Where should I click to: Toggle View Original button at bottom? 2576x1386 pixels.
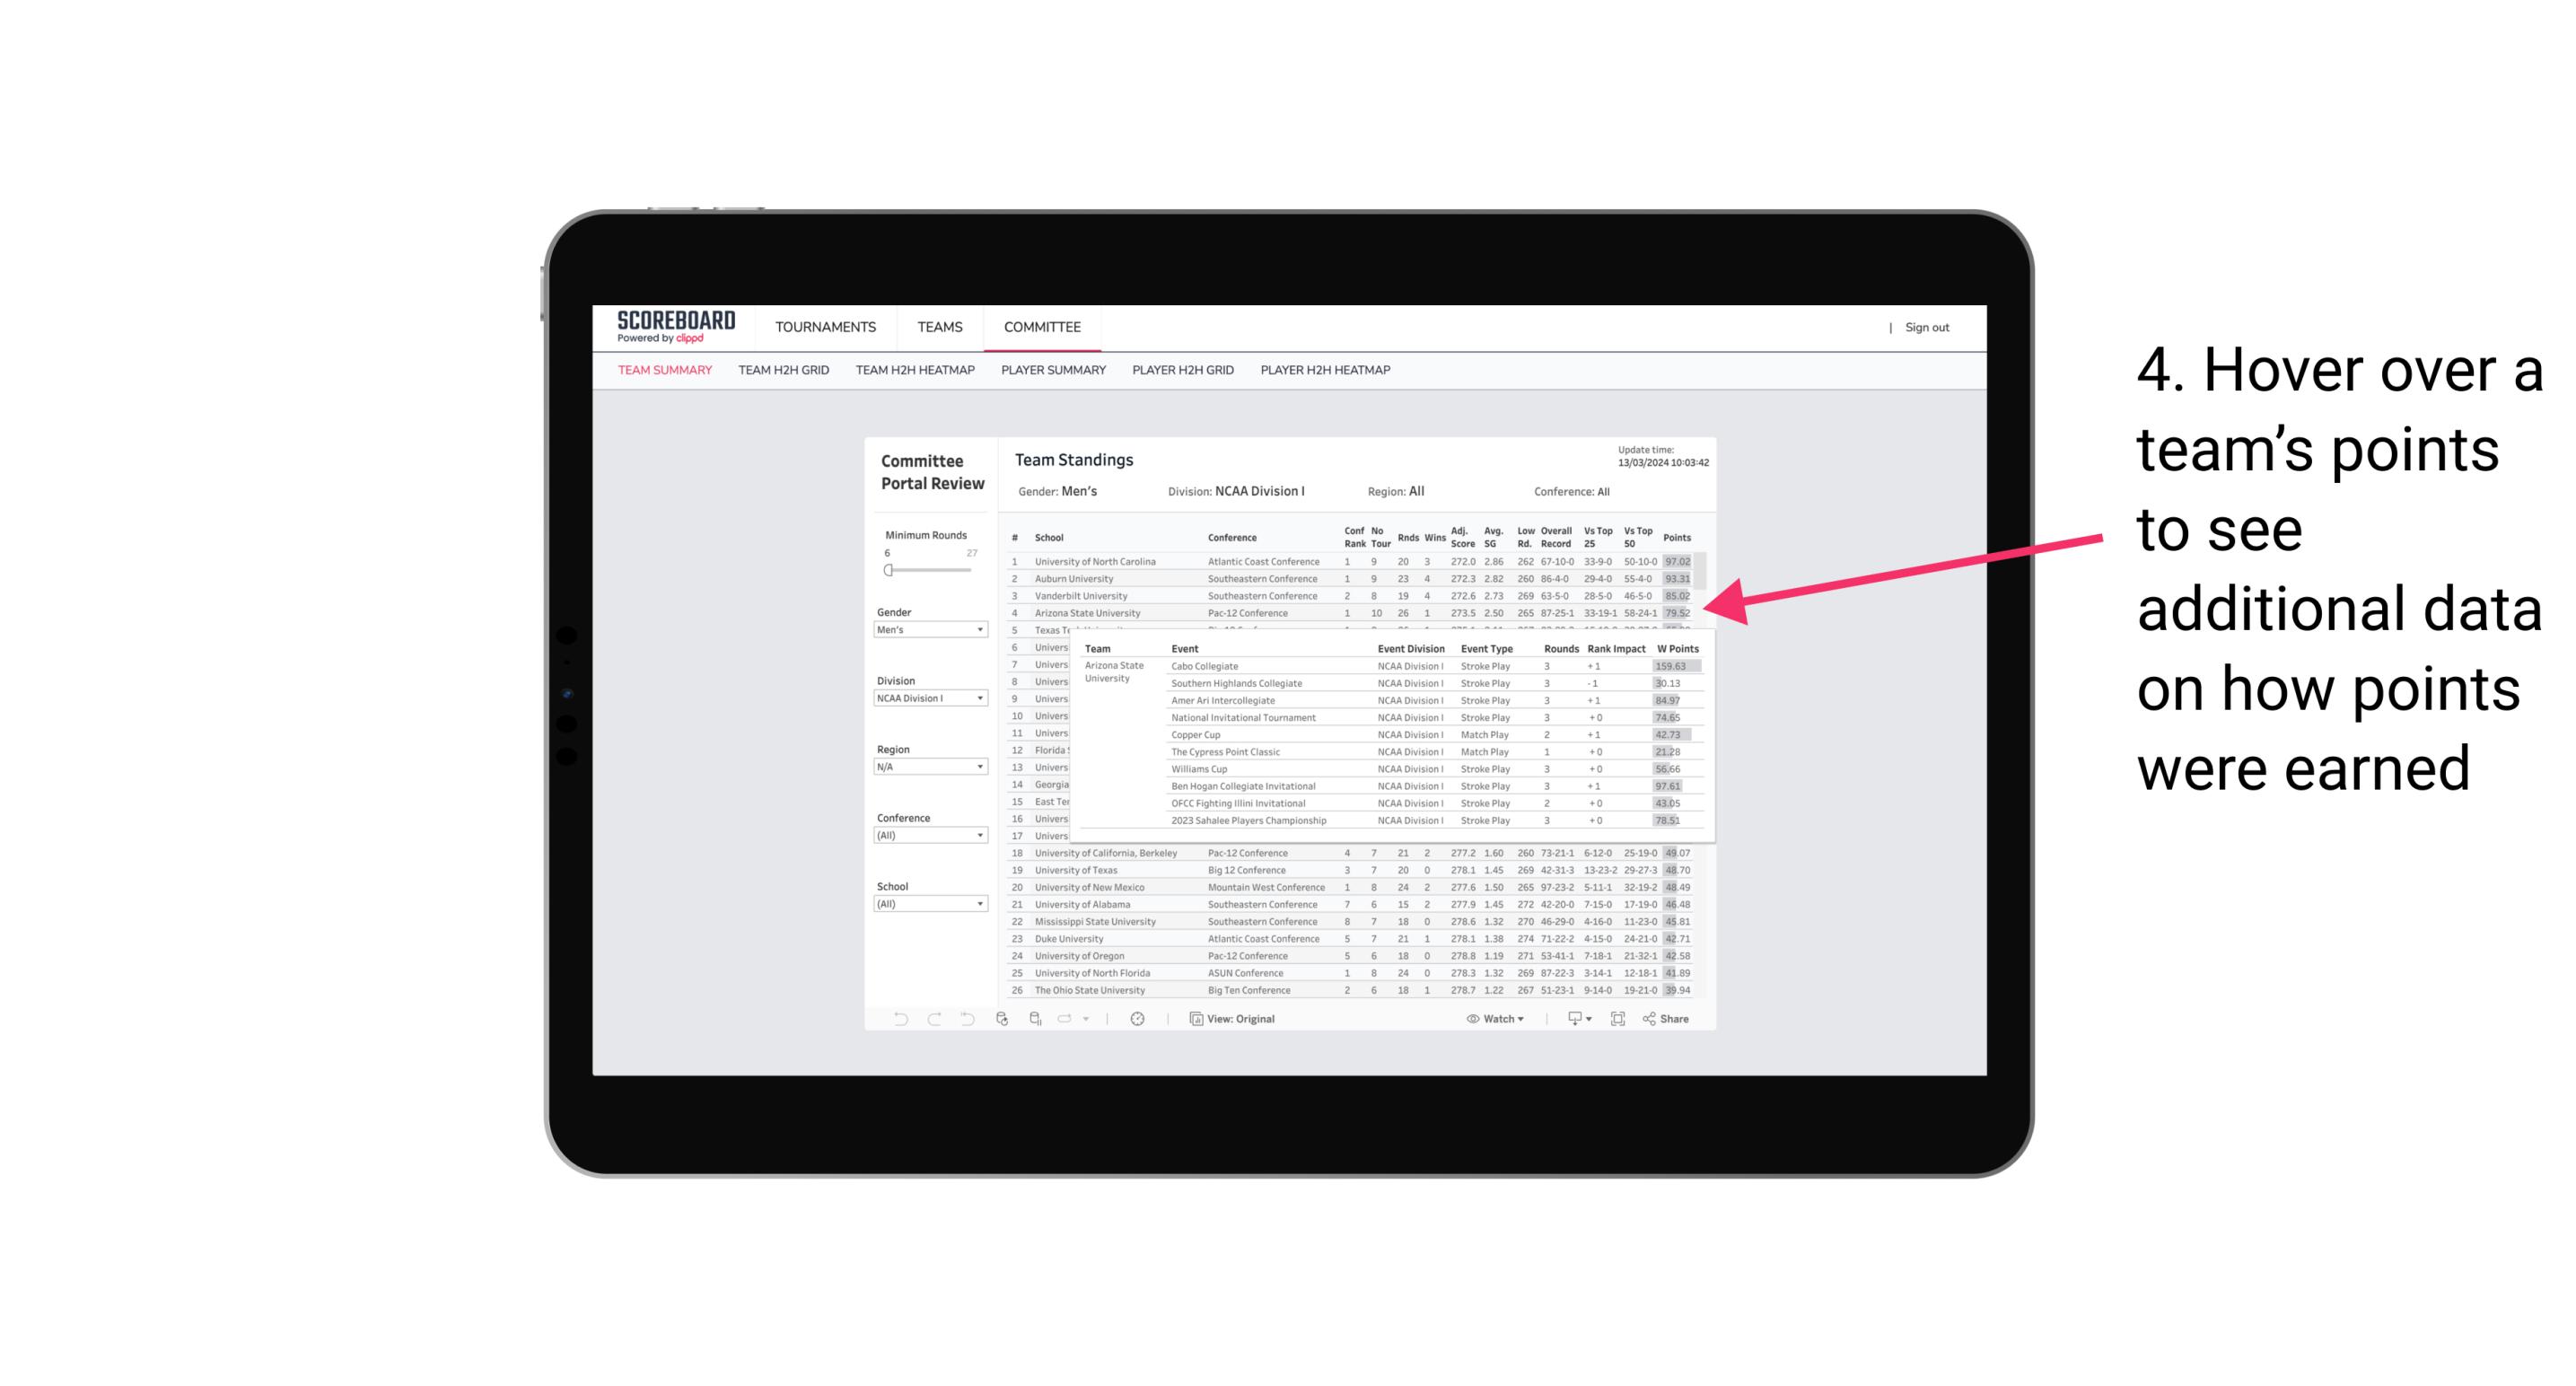[x=1233, y=1019]
